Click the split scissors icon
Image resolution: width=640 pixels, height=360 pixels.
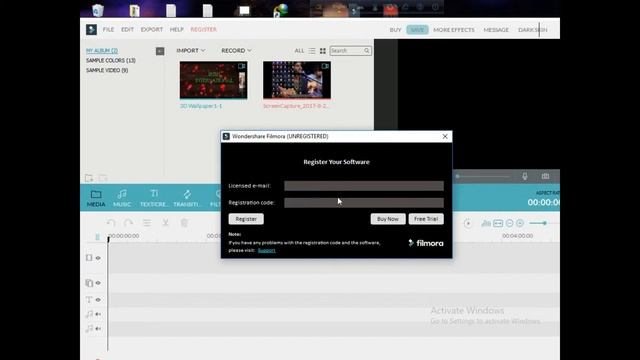click(165, 223)
